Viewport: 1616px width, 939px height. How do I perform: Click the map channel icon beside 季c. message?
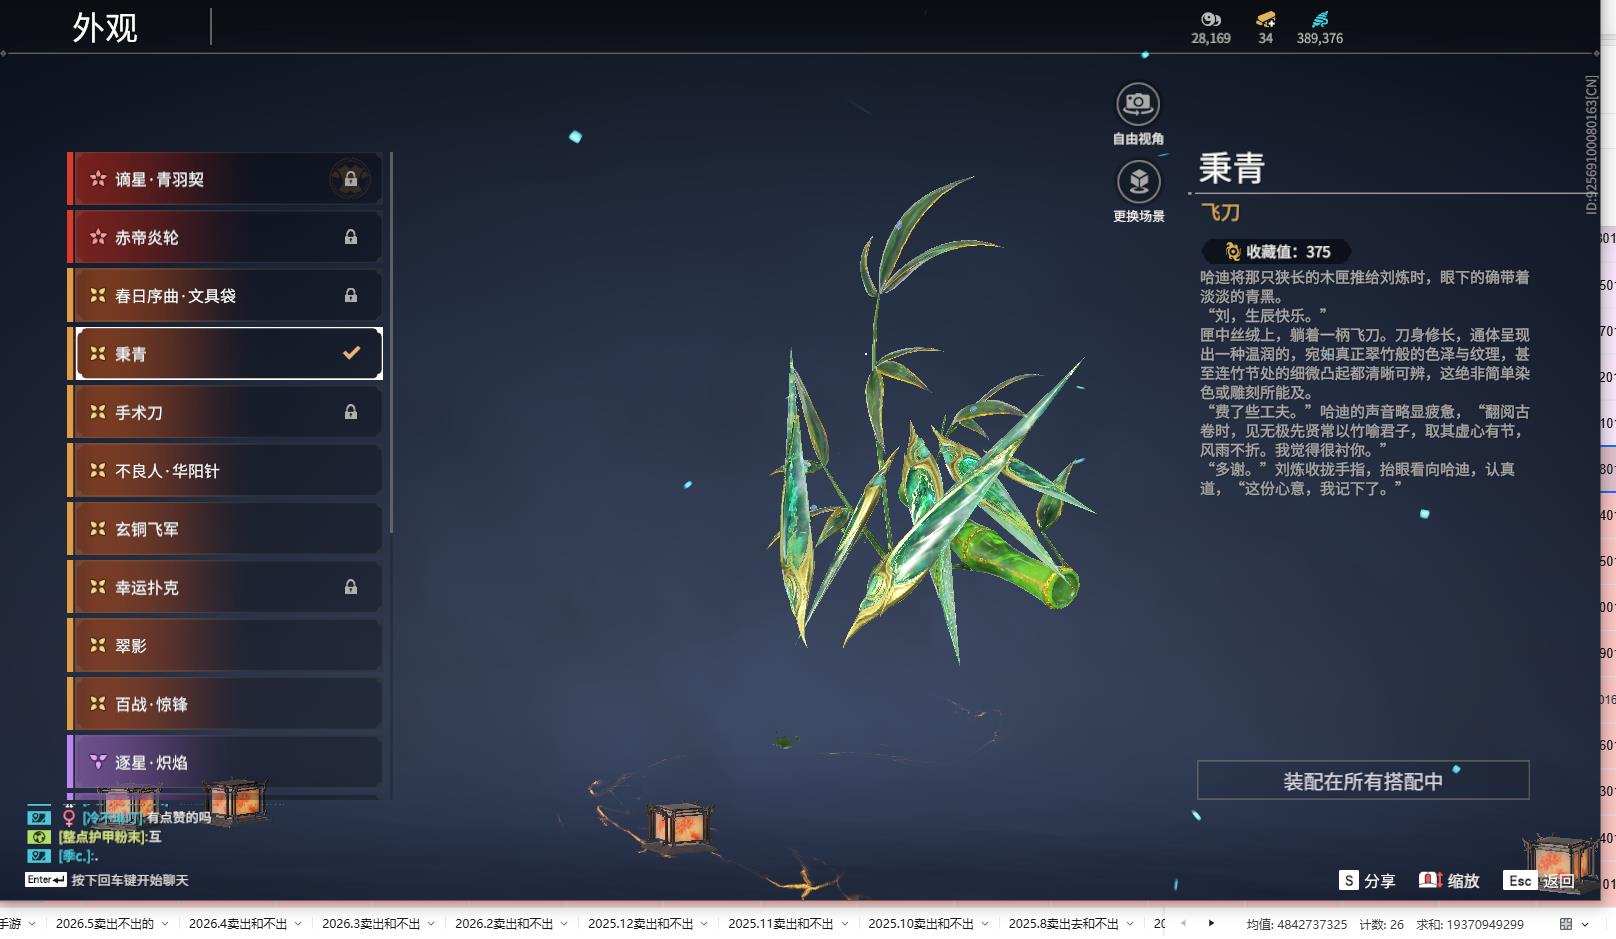point(39,855)
